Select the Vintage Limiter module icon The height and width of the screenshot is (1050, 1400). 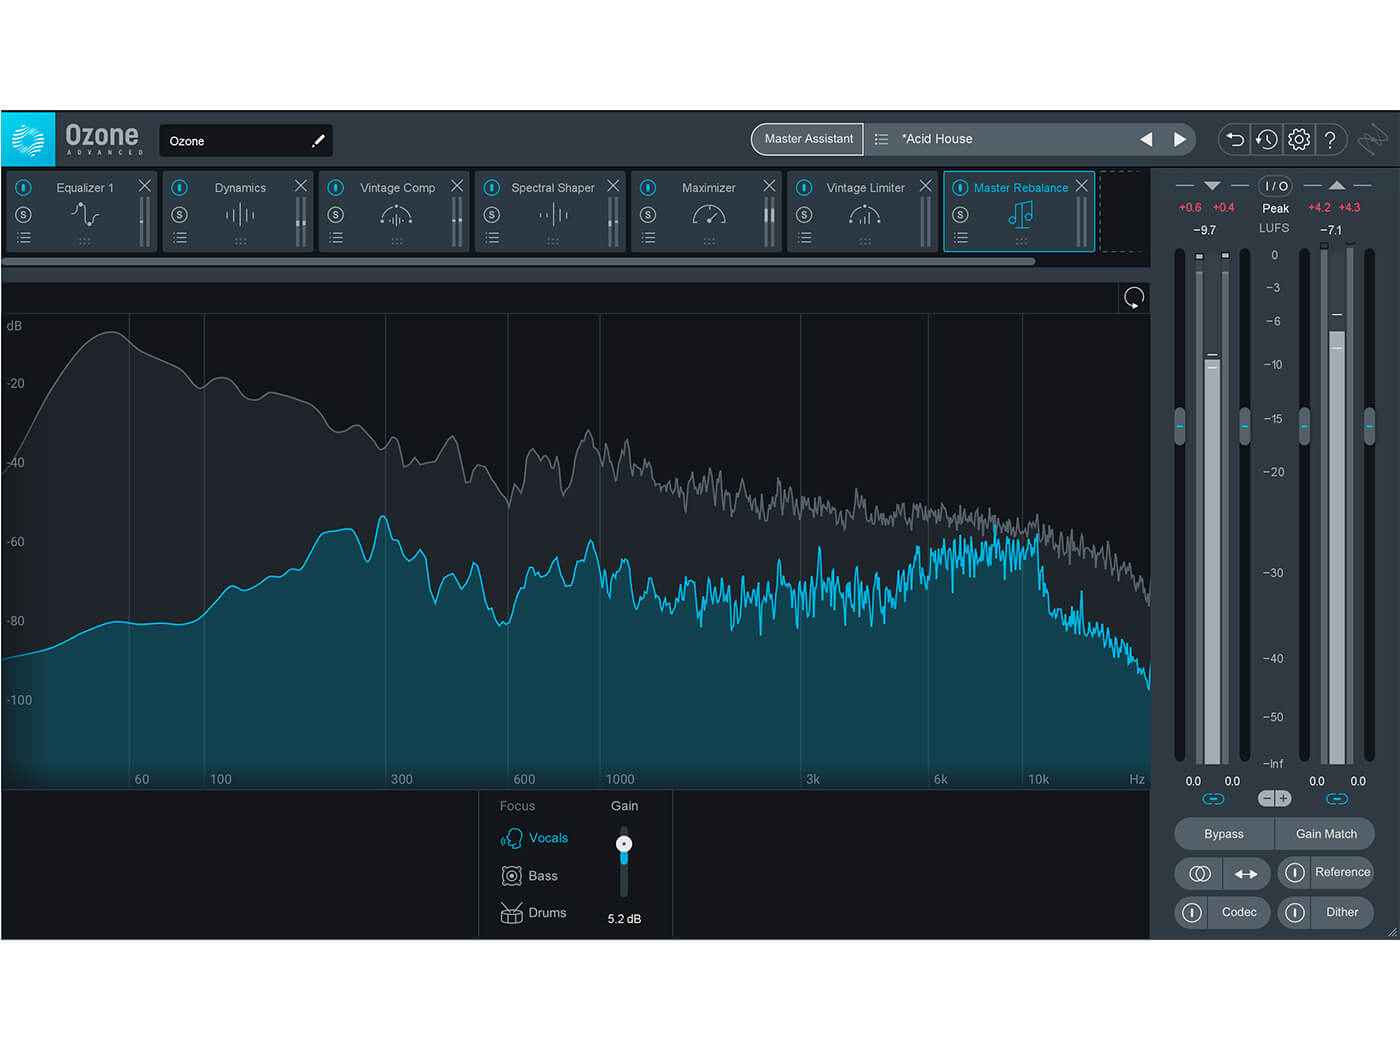click(x=865, y=214)
